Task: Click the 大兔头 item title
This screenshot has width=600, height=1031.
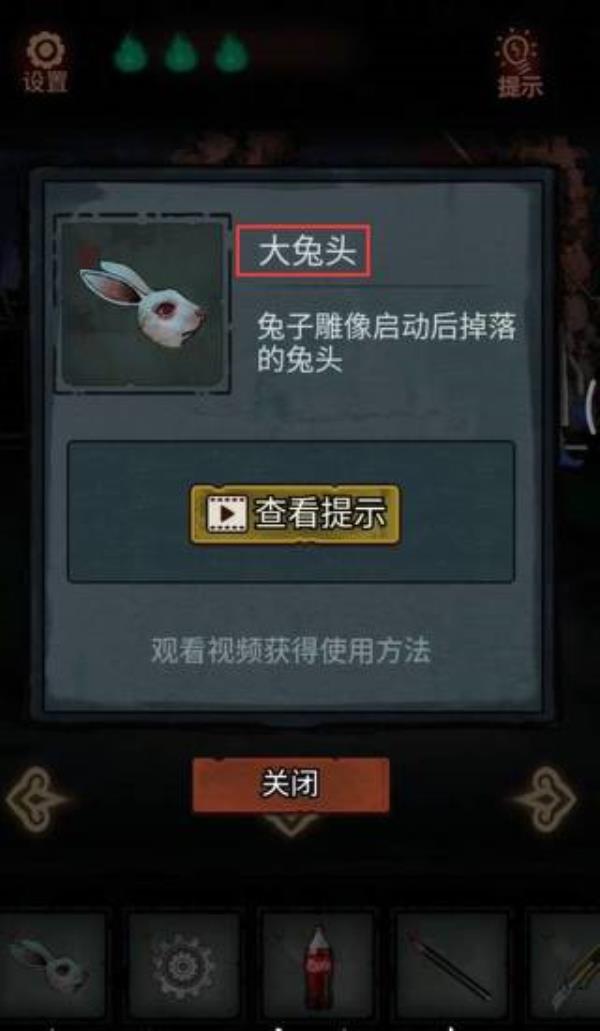Action: tap(304, 251)
